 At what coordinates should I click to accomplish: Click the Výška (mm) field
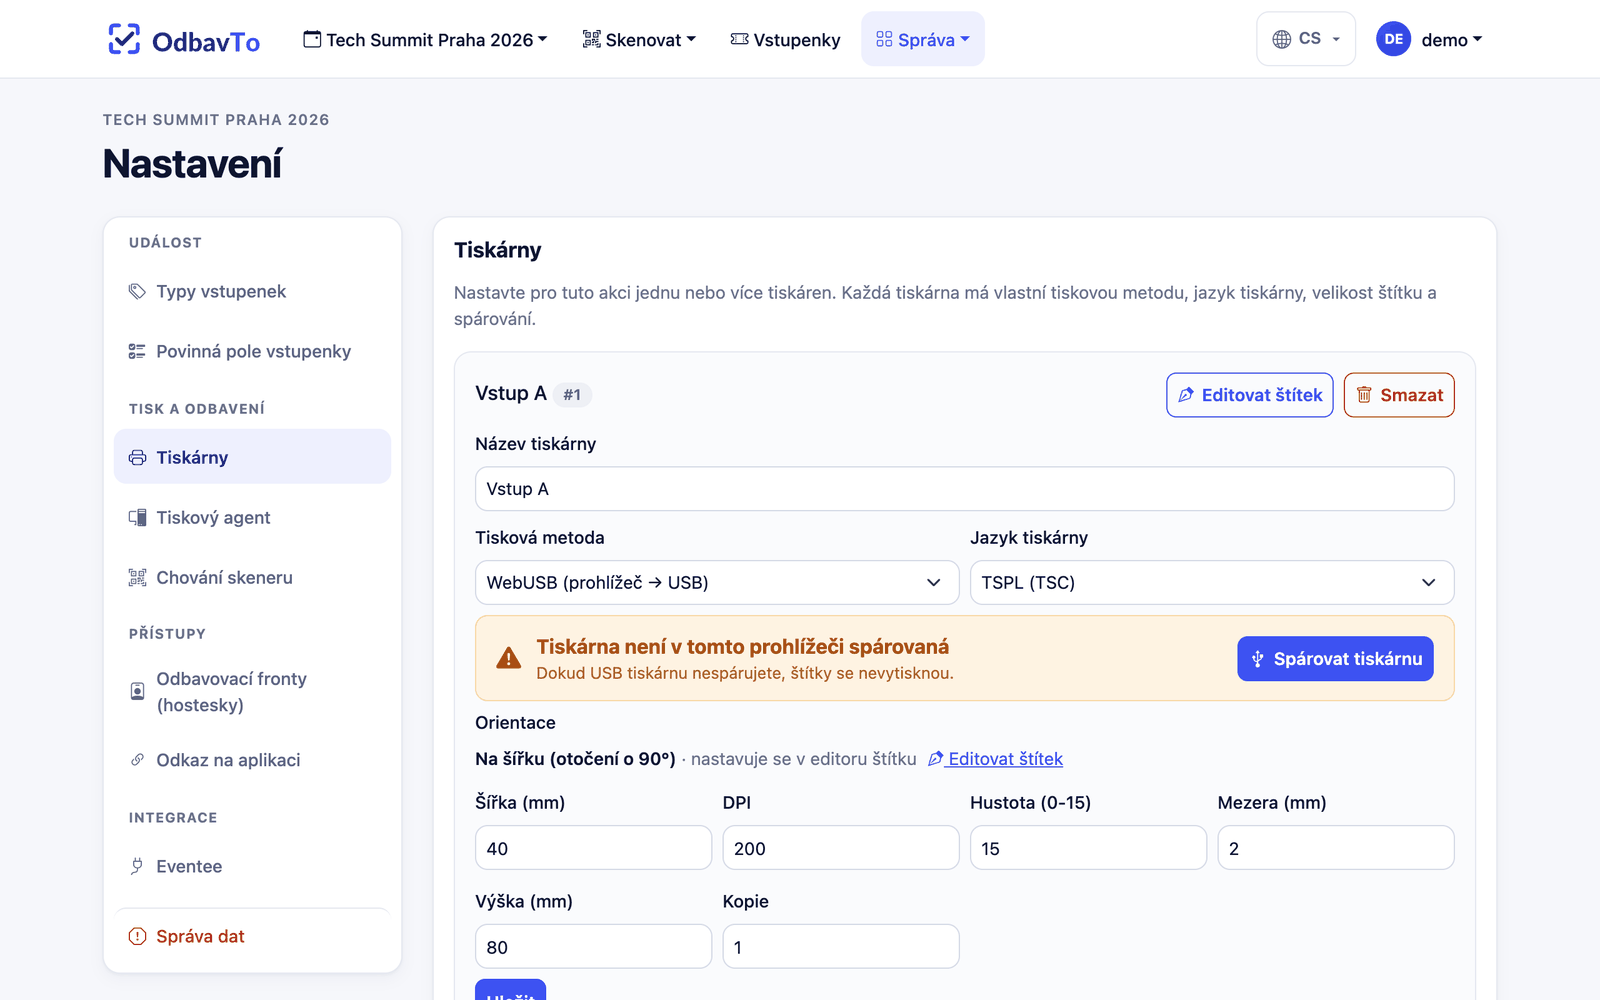[x=593, y=947]
